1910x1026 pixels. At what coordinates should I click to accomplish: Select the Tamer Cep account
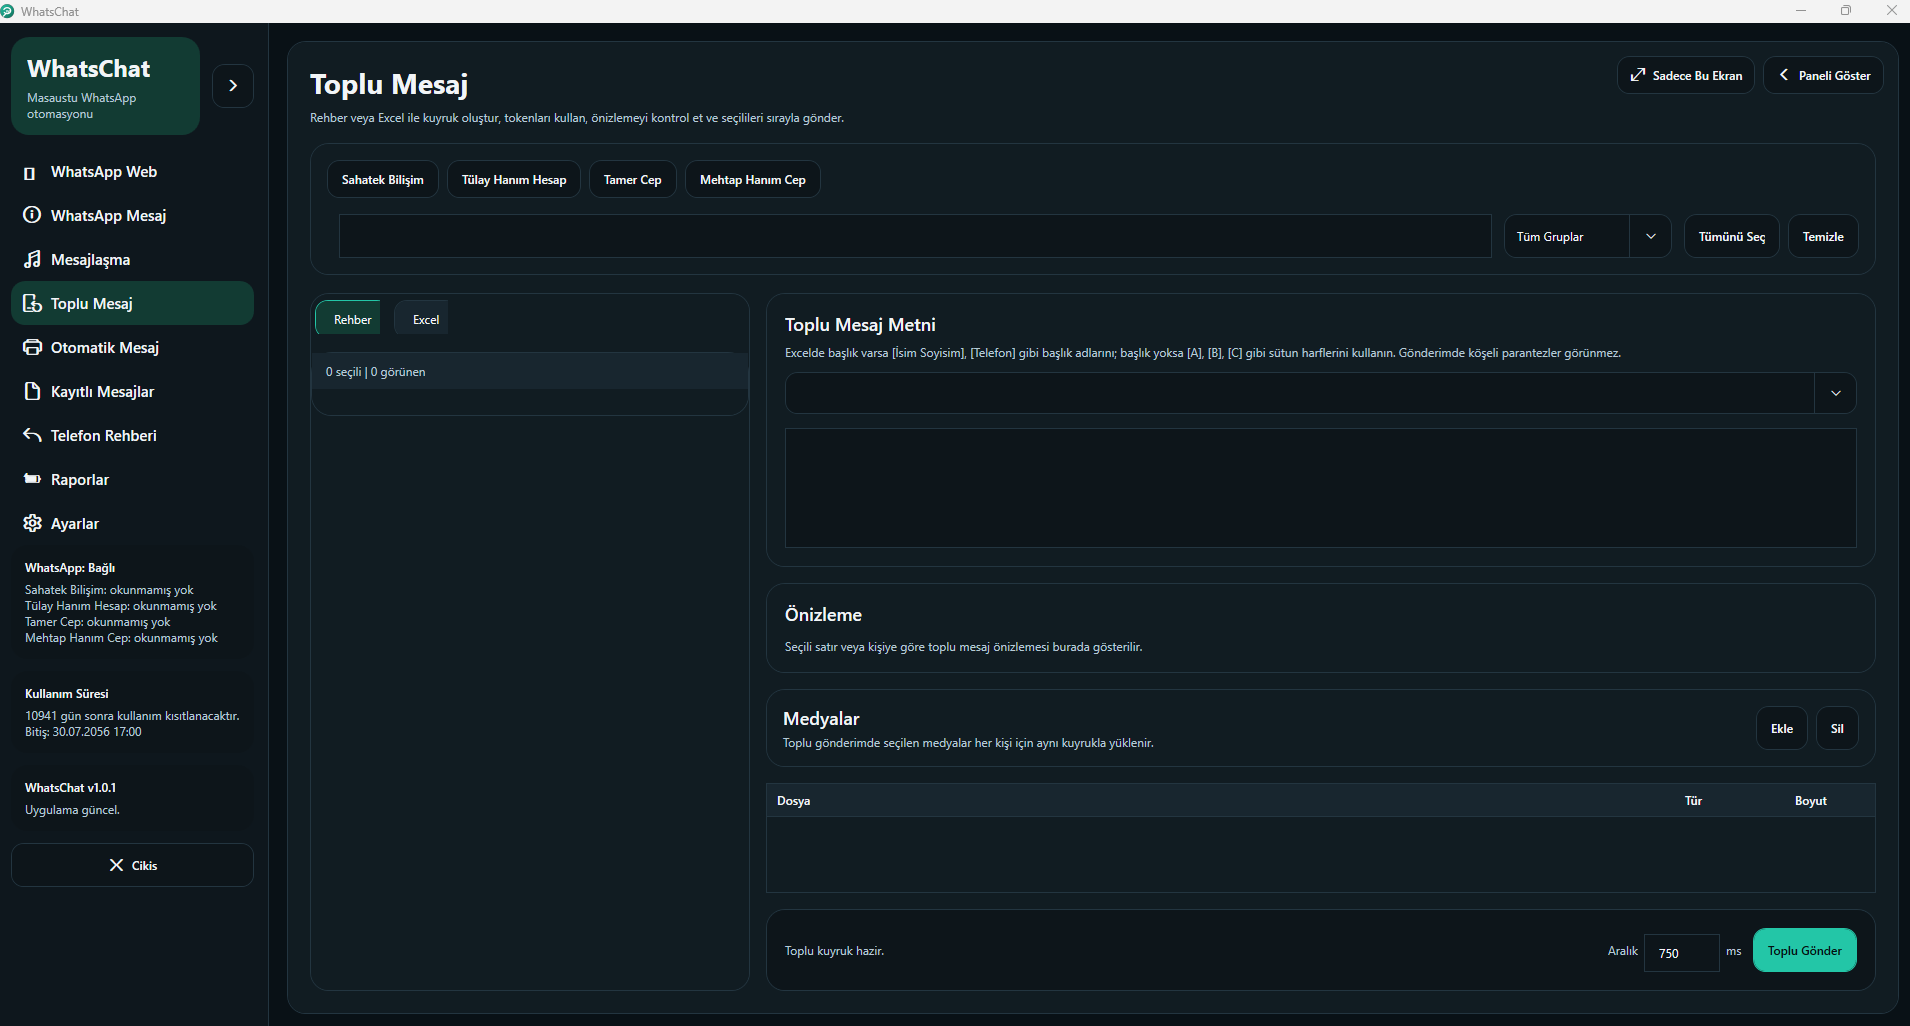click(x=633, y=180)
